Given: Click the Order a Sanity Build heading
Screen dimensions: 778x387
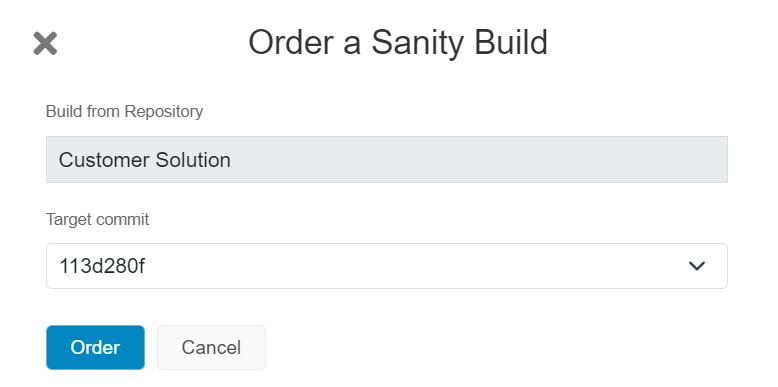Looking at the screenshot, I should 398,43.
